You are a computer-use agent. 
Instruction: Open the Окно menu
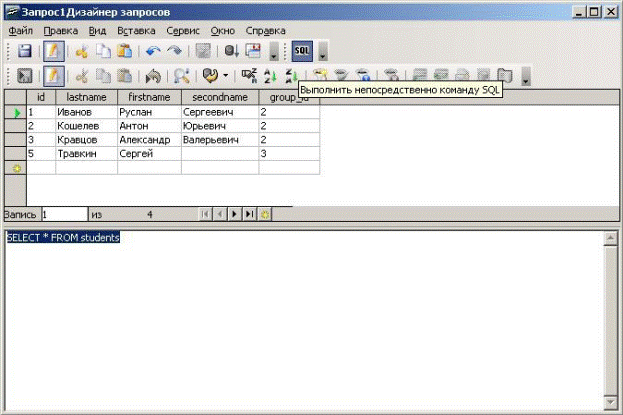point(222,31)
